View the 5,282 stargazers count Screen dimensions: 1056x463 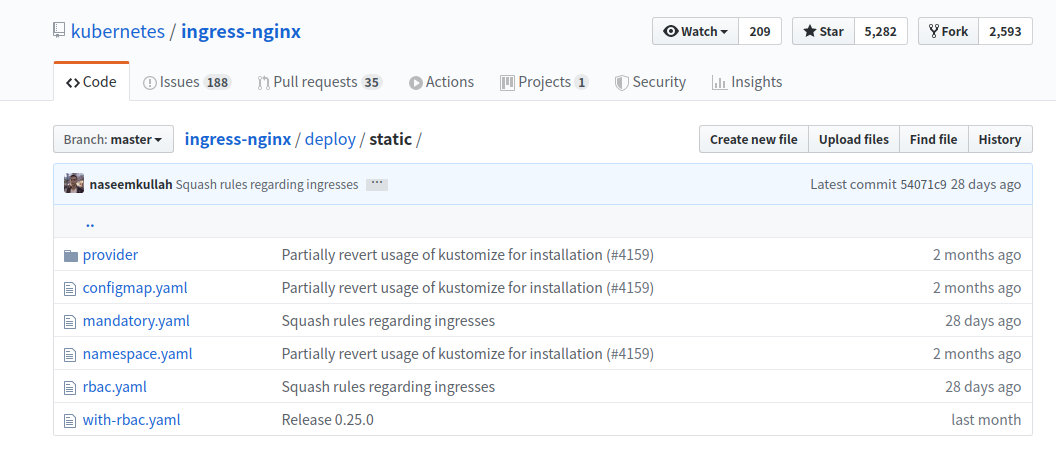880,31
